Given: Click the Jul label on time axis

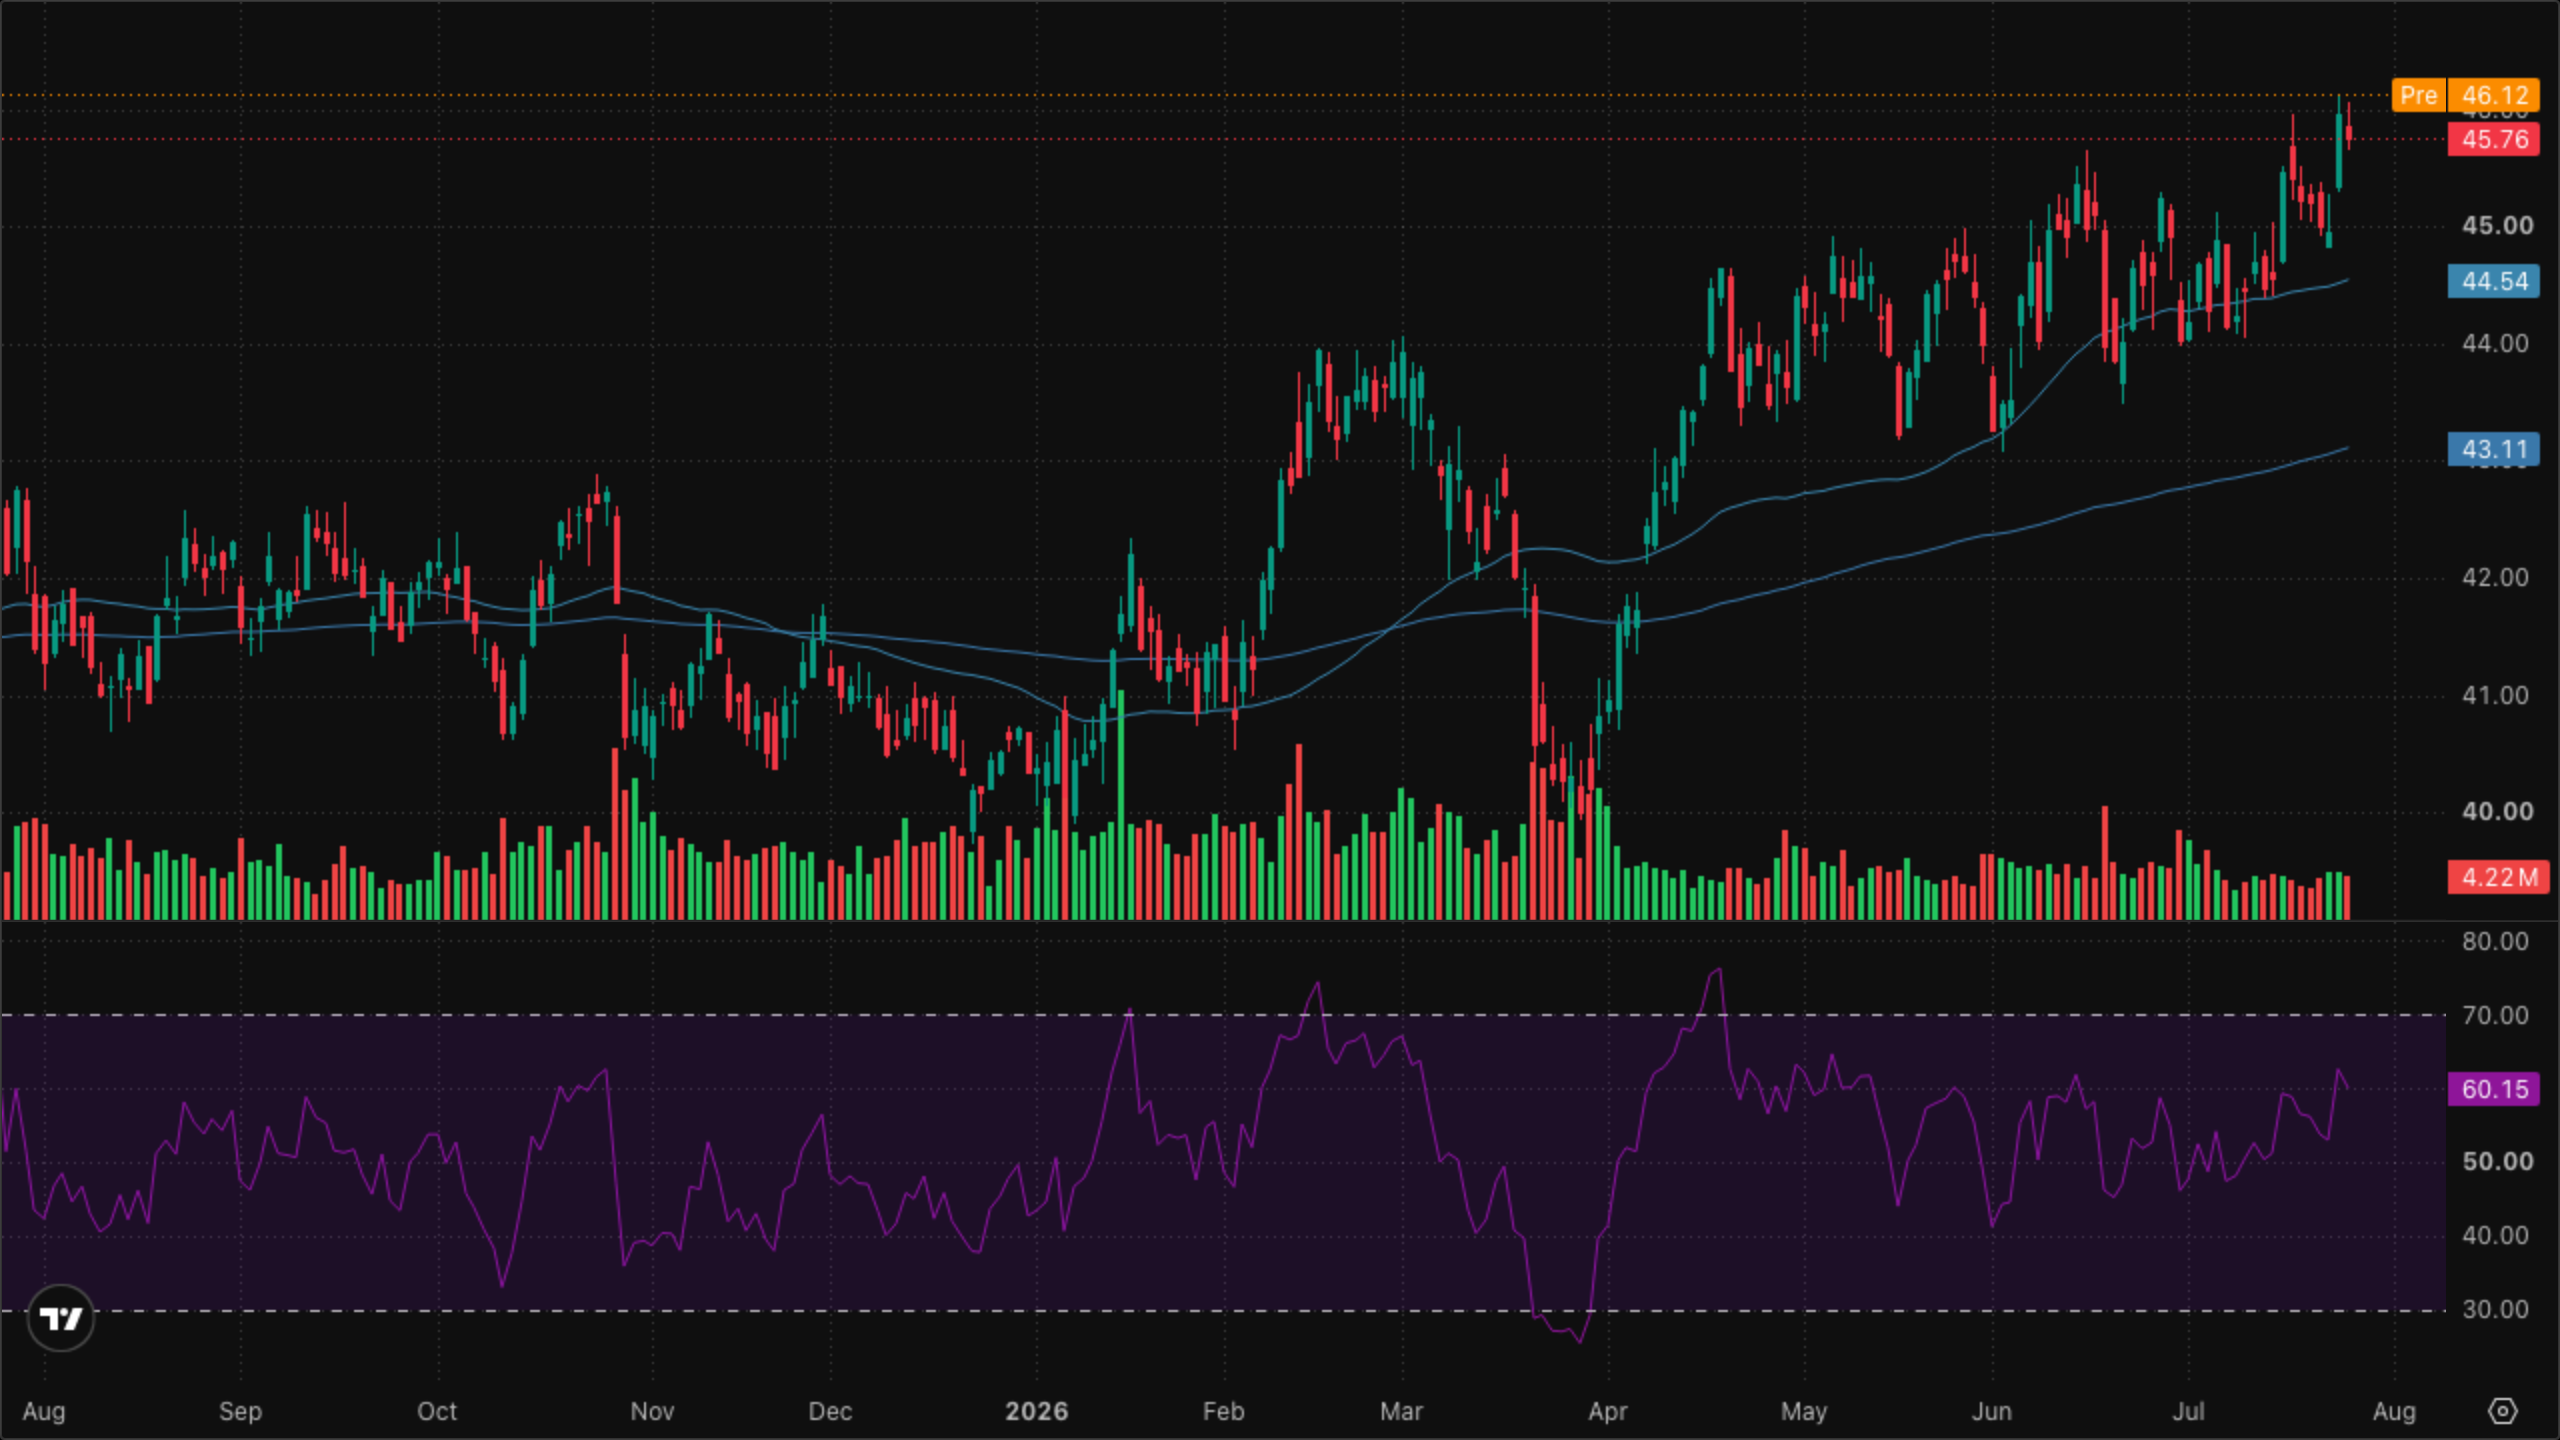Looking at the screenshot, I should tap(2188, 1412).
